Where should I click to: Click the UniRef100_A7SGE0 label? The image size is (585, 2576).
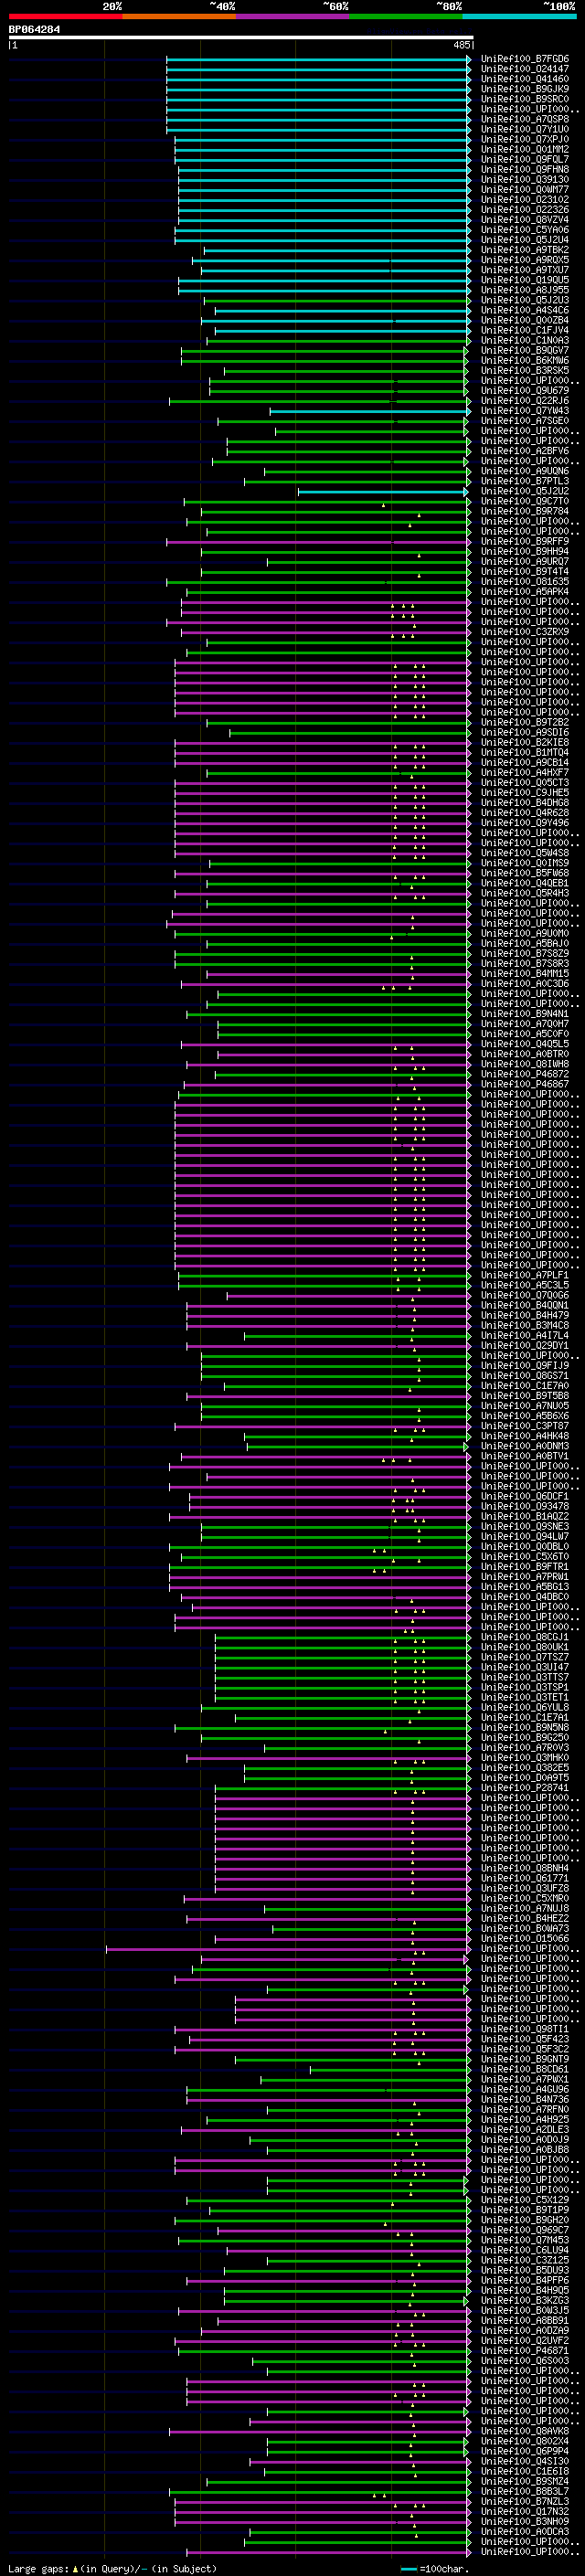tap(524, 421)
